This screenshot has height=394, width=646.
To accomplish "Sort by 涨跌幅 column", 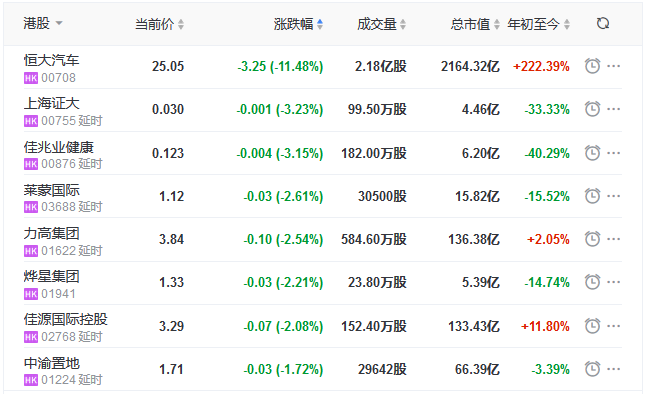I will [298, 24].
